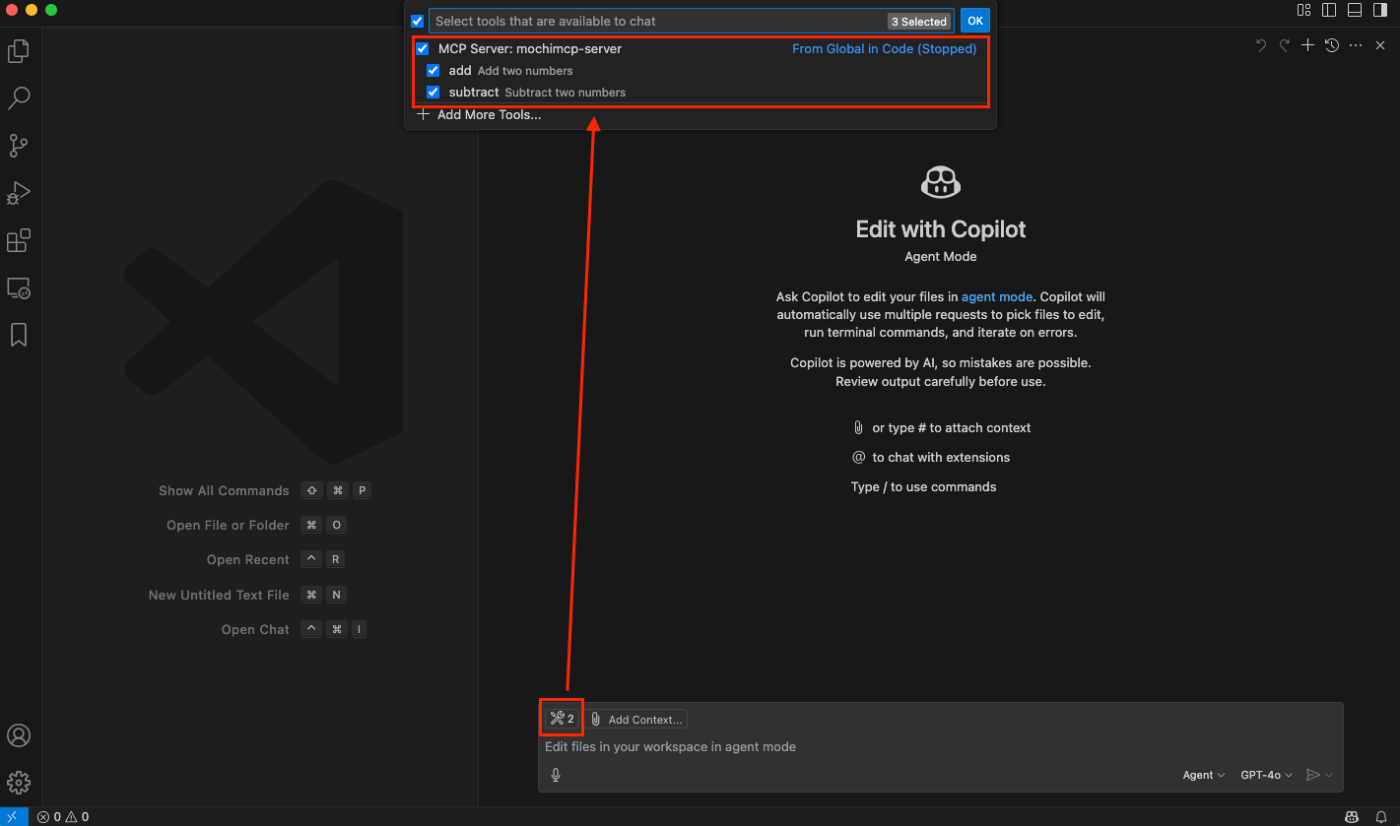Open the Explorer view in the activity bar
Screen dimensions: 1400x826
[18, 51]
